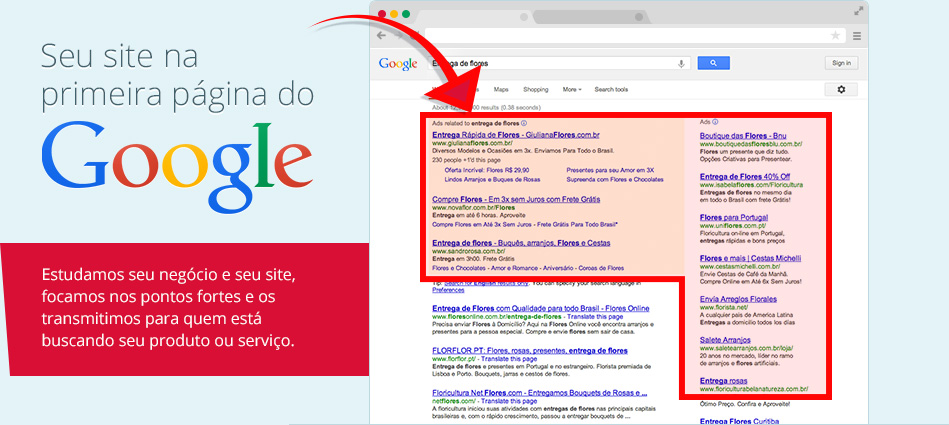Open 'Envia Arreglos Florales' ad
The width and height of the screenshot is (949, 425).
(x=738, y=299)
